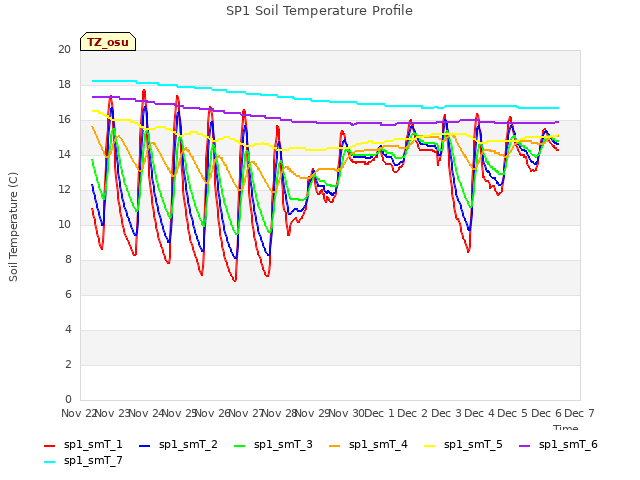Click the red sp1_smT_1 legend swatch
Image resolution: width=640 pixels, height=480 pixels.
49,446
